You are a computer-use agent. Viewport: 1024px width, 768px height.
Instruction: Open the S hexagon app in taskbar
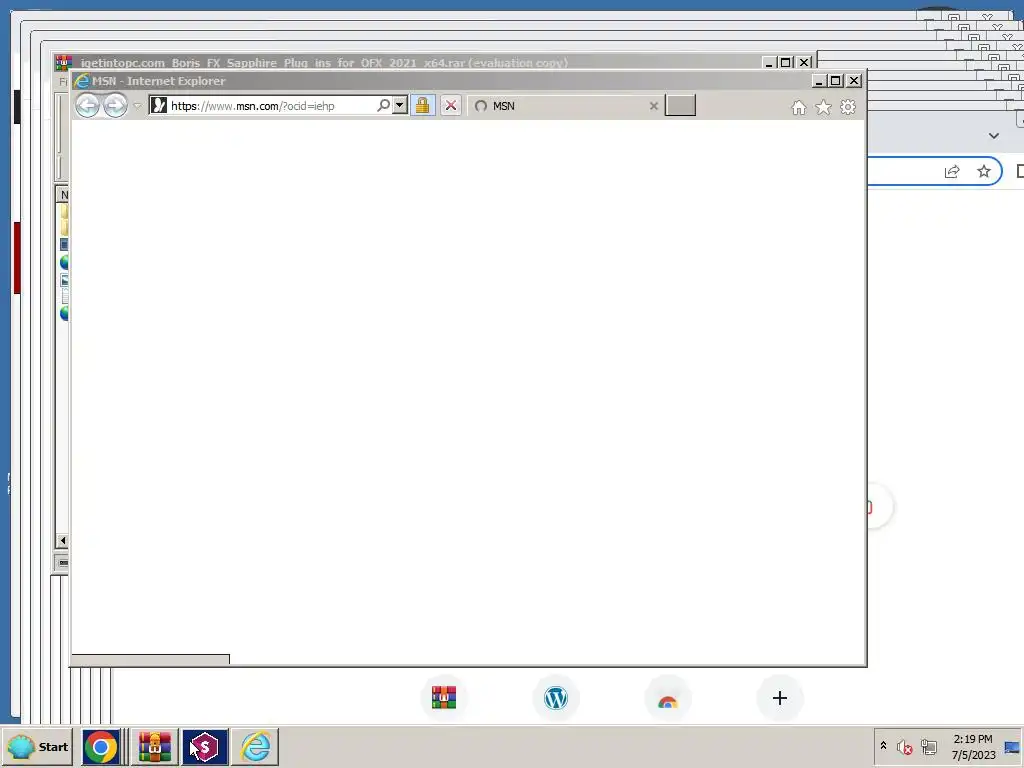pyautogui.click(x=205, y=746)
